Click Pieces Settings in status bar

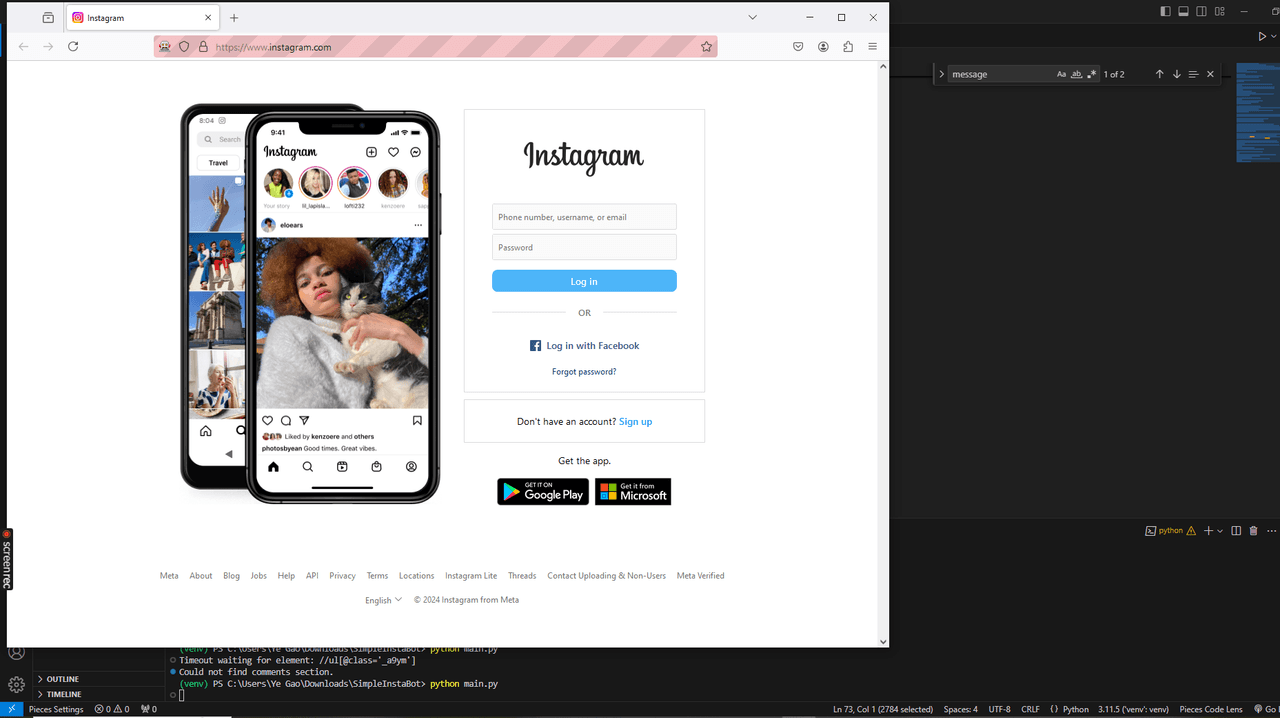[x=56, y=709]
